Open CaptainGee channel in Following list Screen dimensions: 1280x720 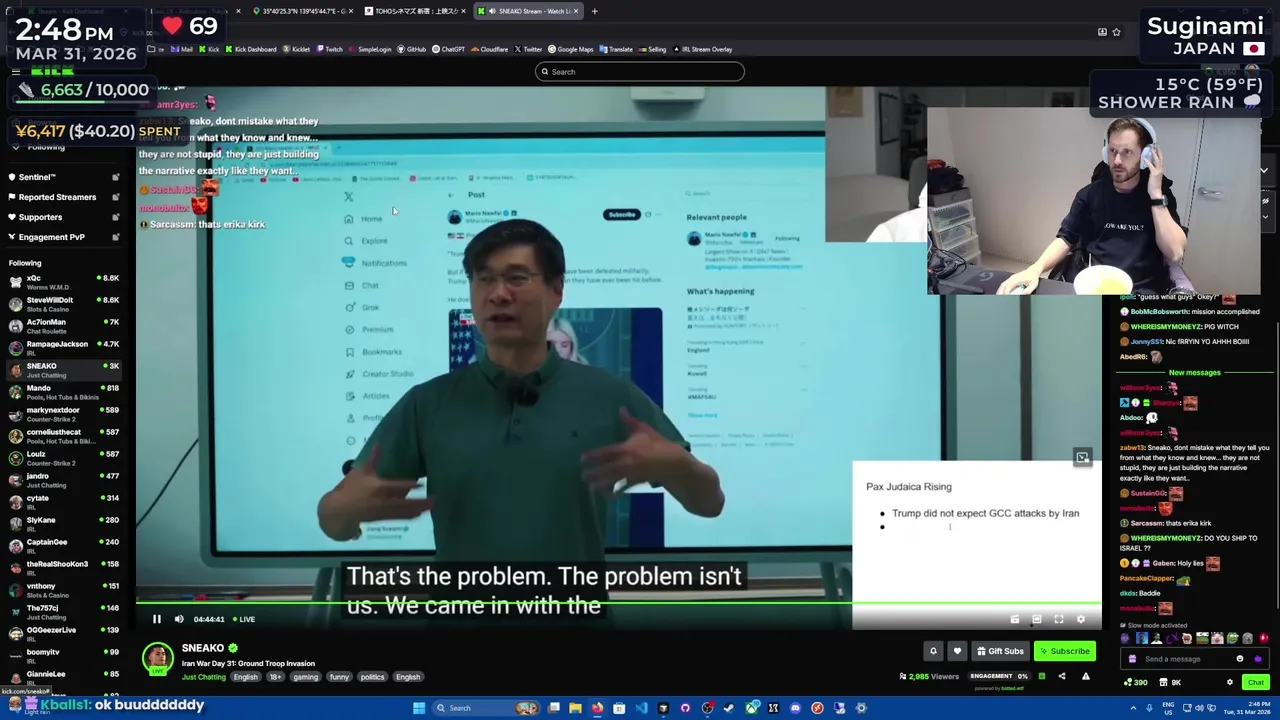[64, 546]
